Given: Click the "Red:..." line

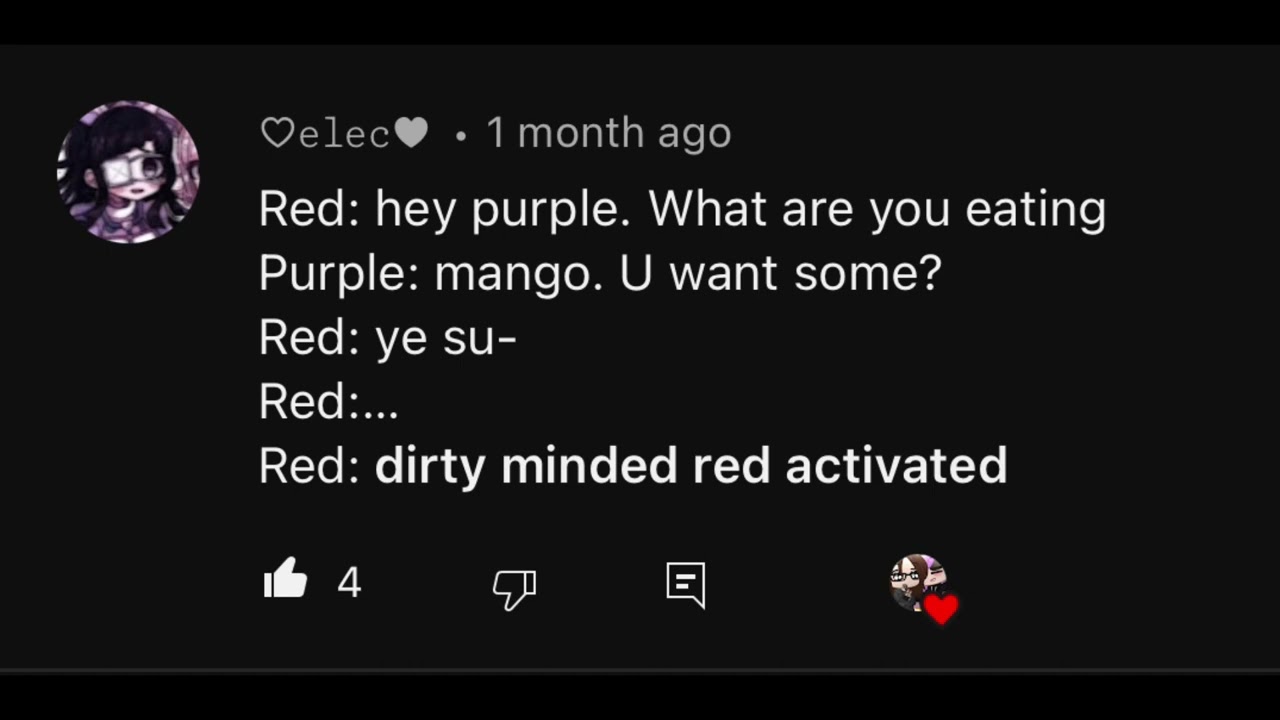Looking at the screenshot, I should [x=328, y=402].
